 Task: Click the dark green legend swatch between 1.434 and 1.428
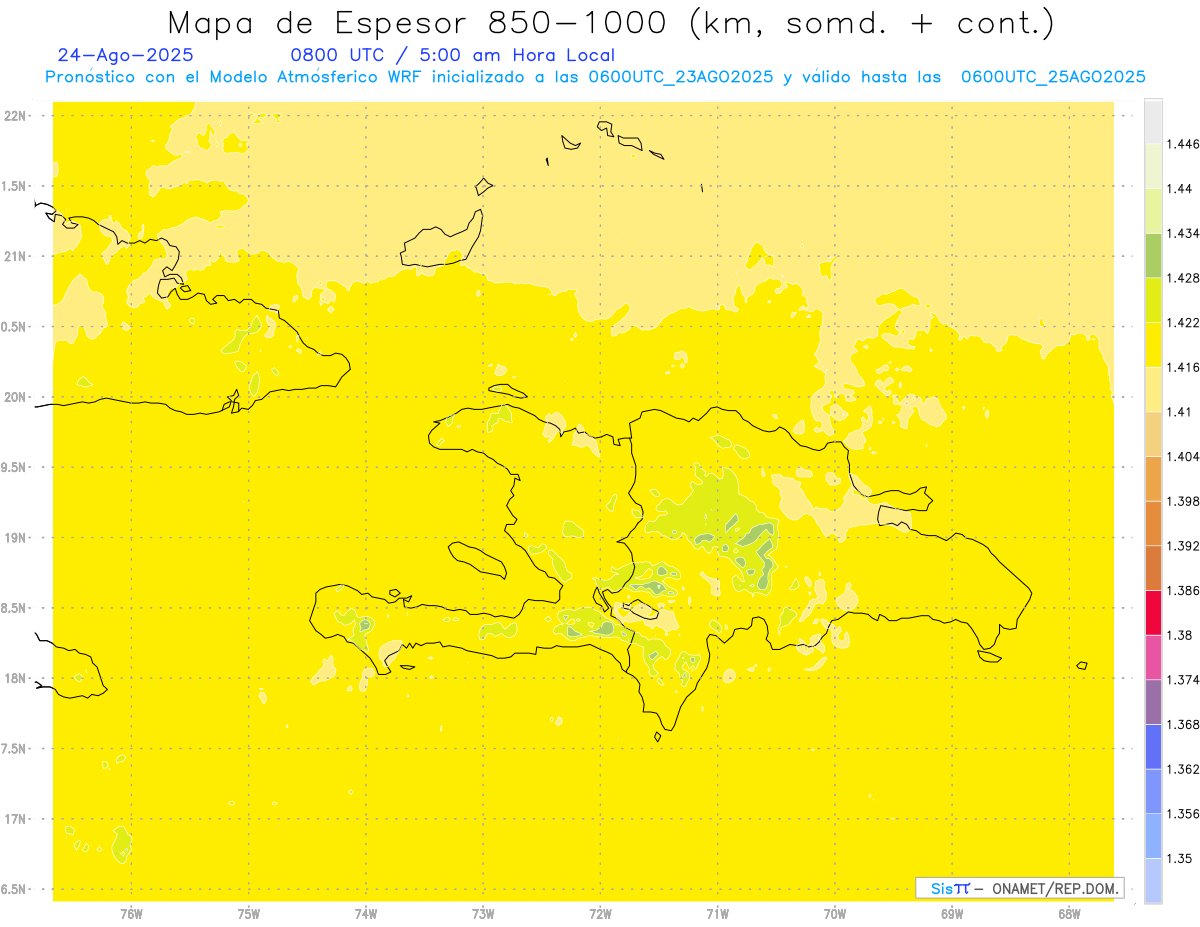click(1153, 255)
